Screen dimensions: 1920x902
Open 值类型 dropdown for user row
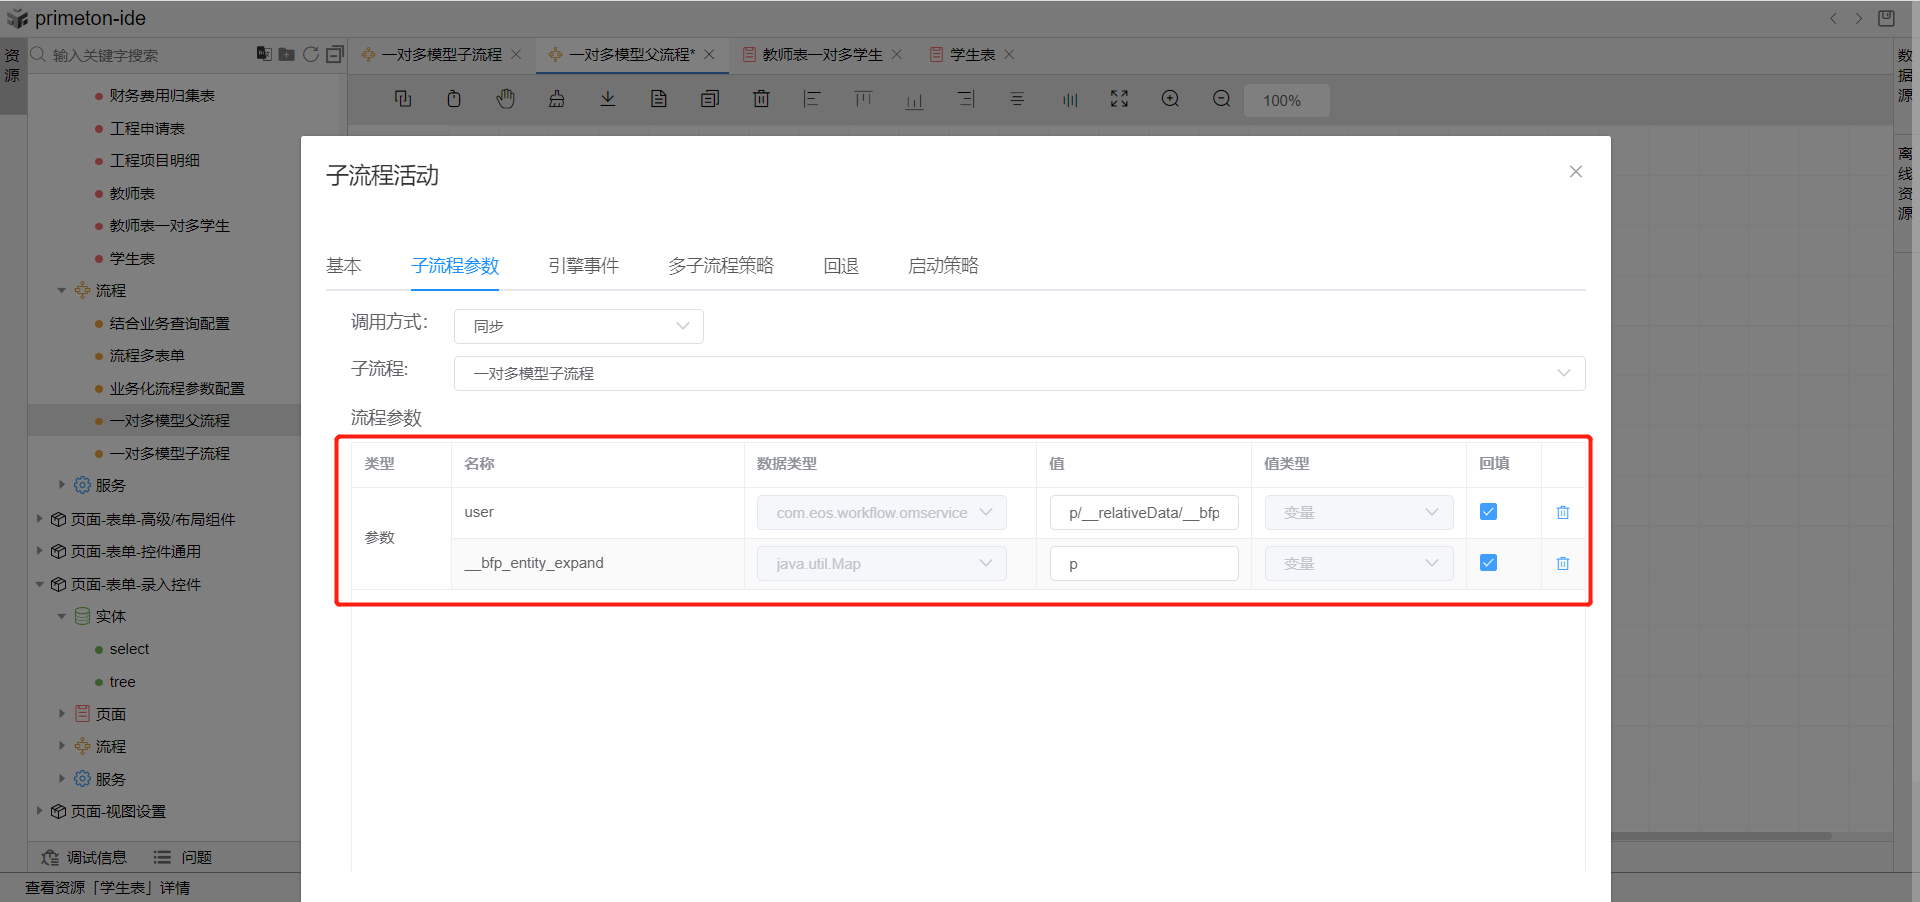pyautogui.click(x=1358, y=513)
